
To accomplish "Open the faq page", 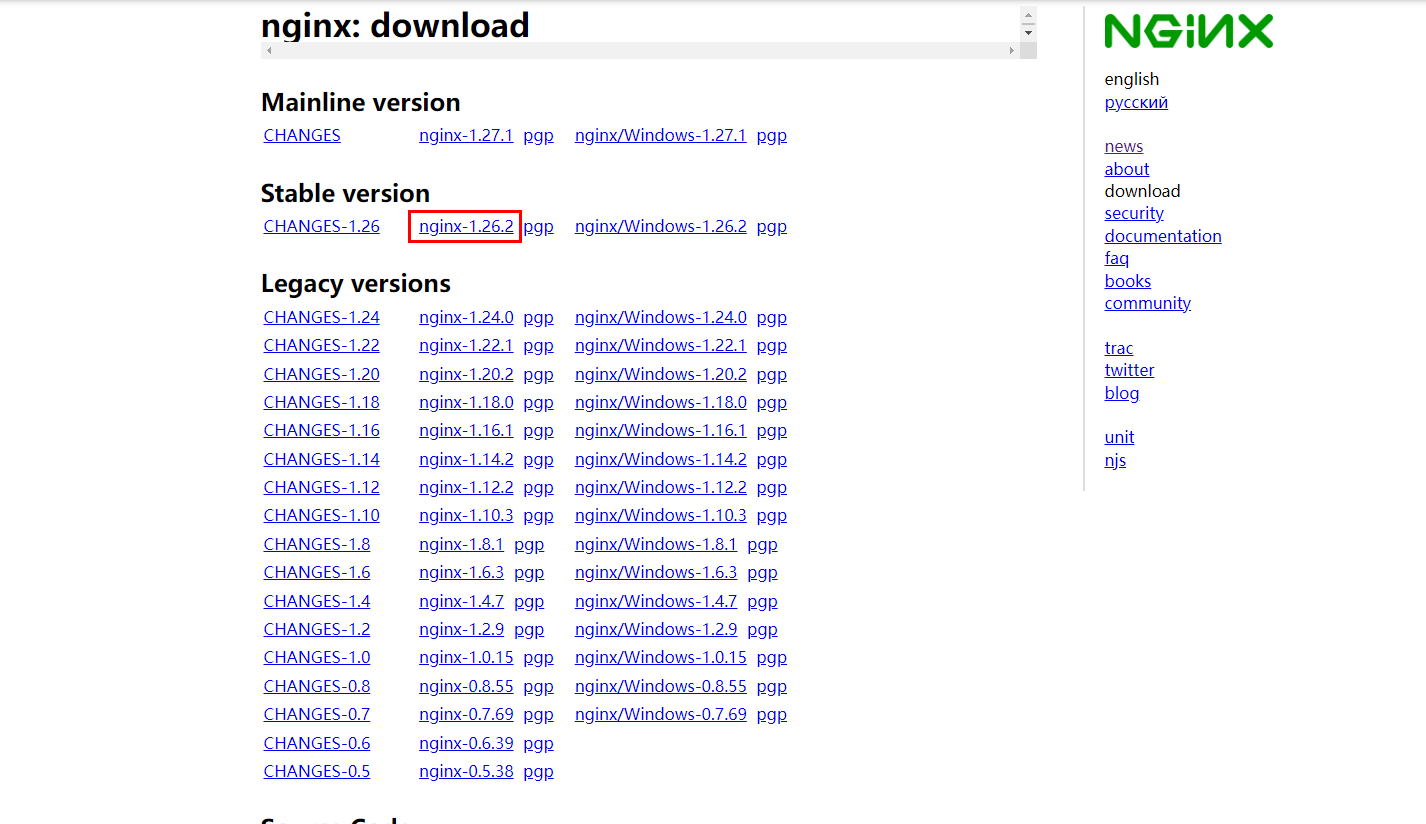I will point(1117,258).
